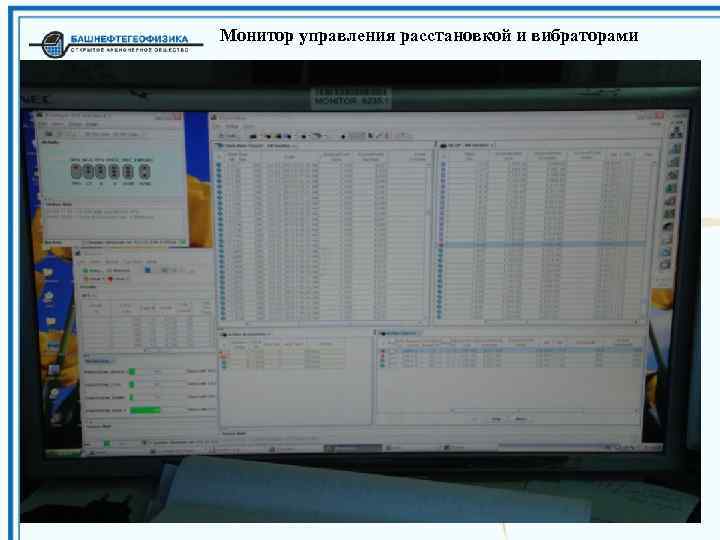Click the network hierarchy icon in the right sidebar
This screenshot has height=540, width=720.
(675, 132)
